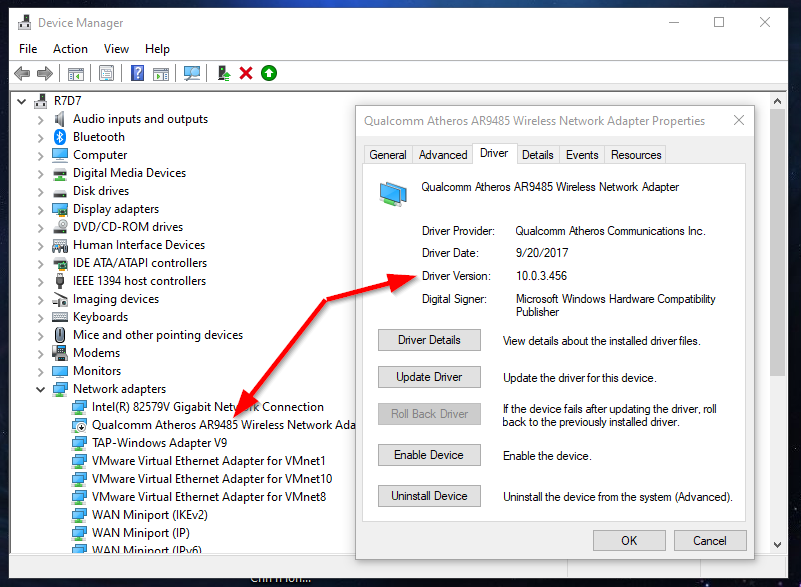Expand the Monitors category

tap(40, 371)
